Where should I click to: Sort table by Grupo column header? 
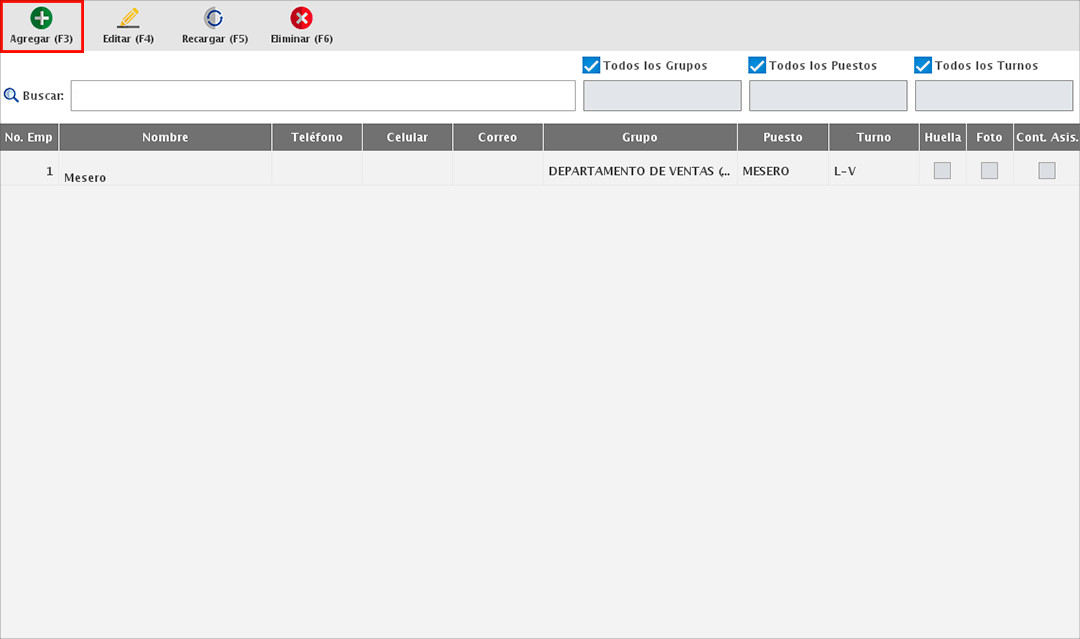click(x=640, y=138)
